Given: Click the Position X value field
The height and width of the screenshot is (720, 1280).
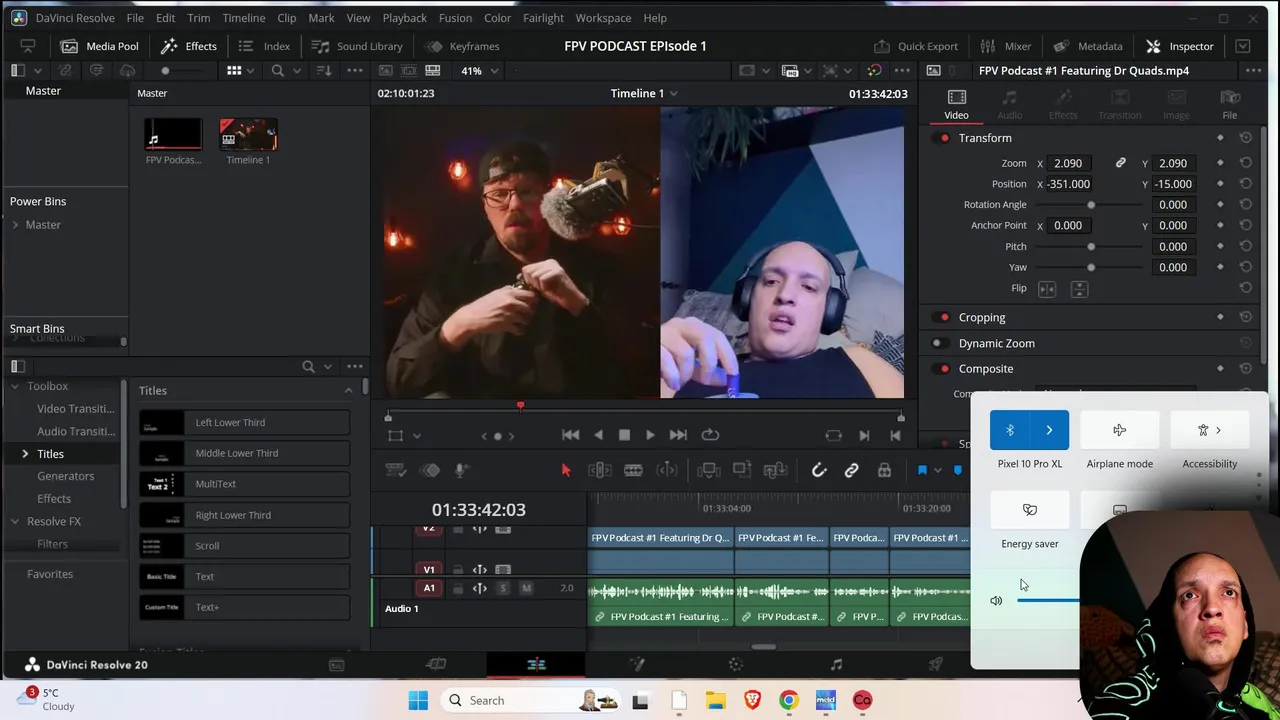Looking at the screenshot, I should (1070, 184).
